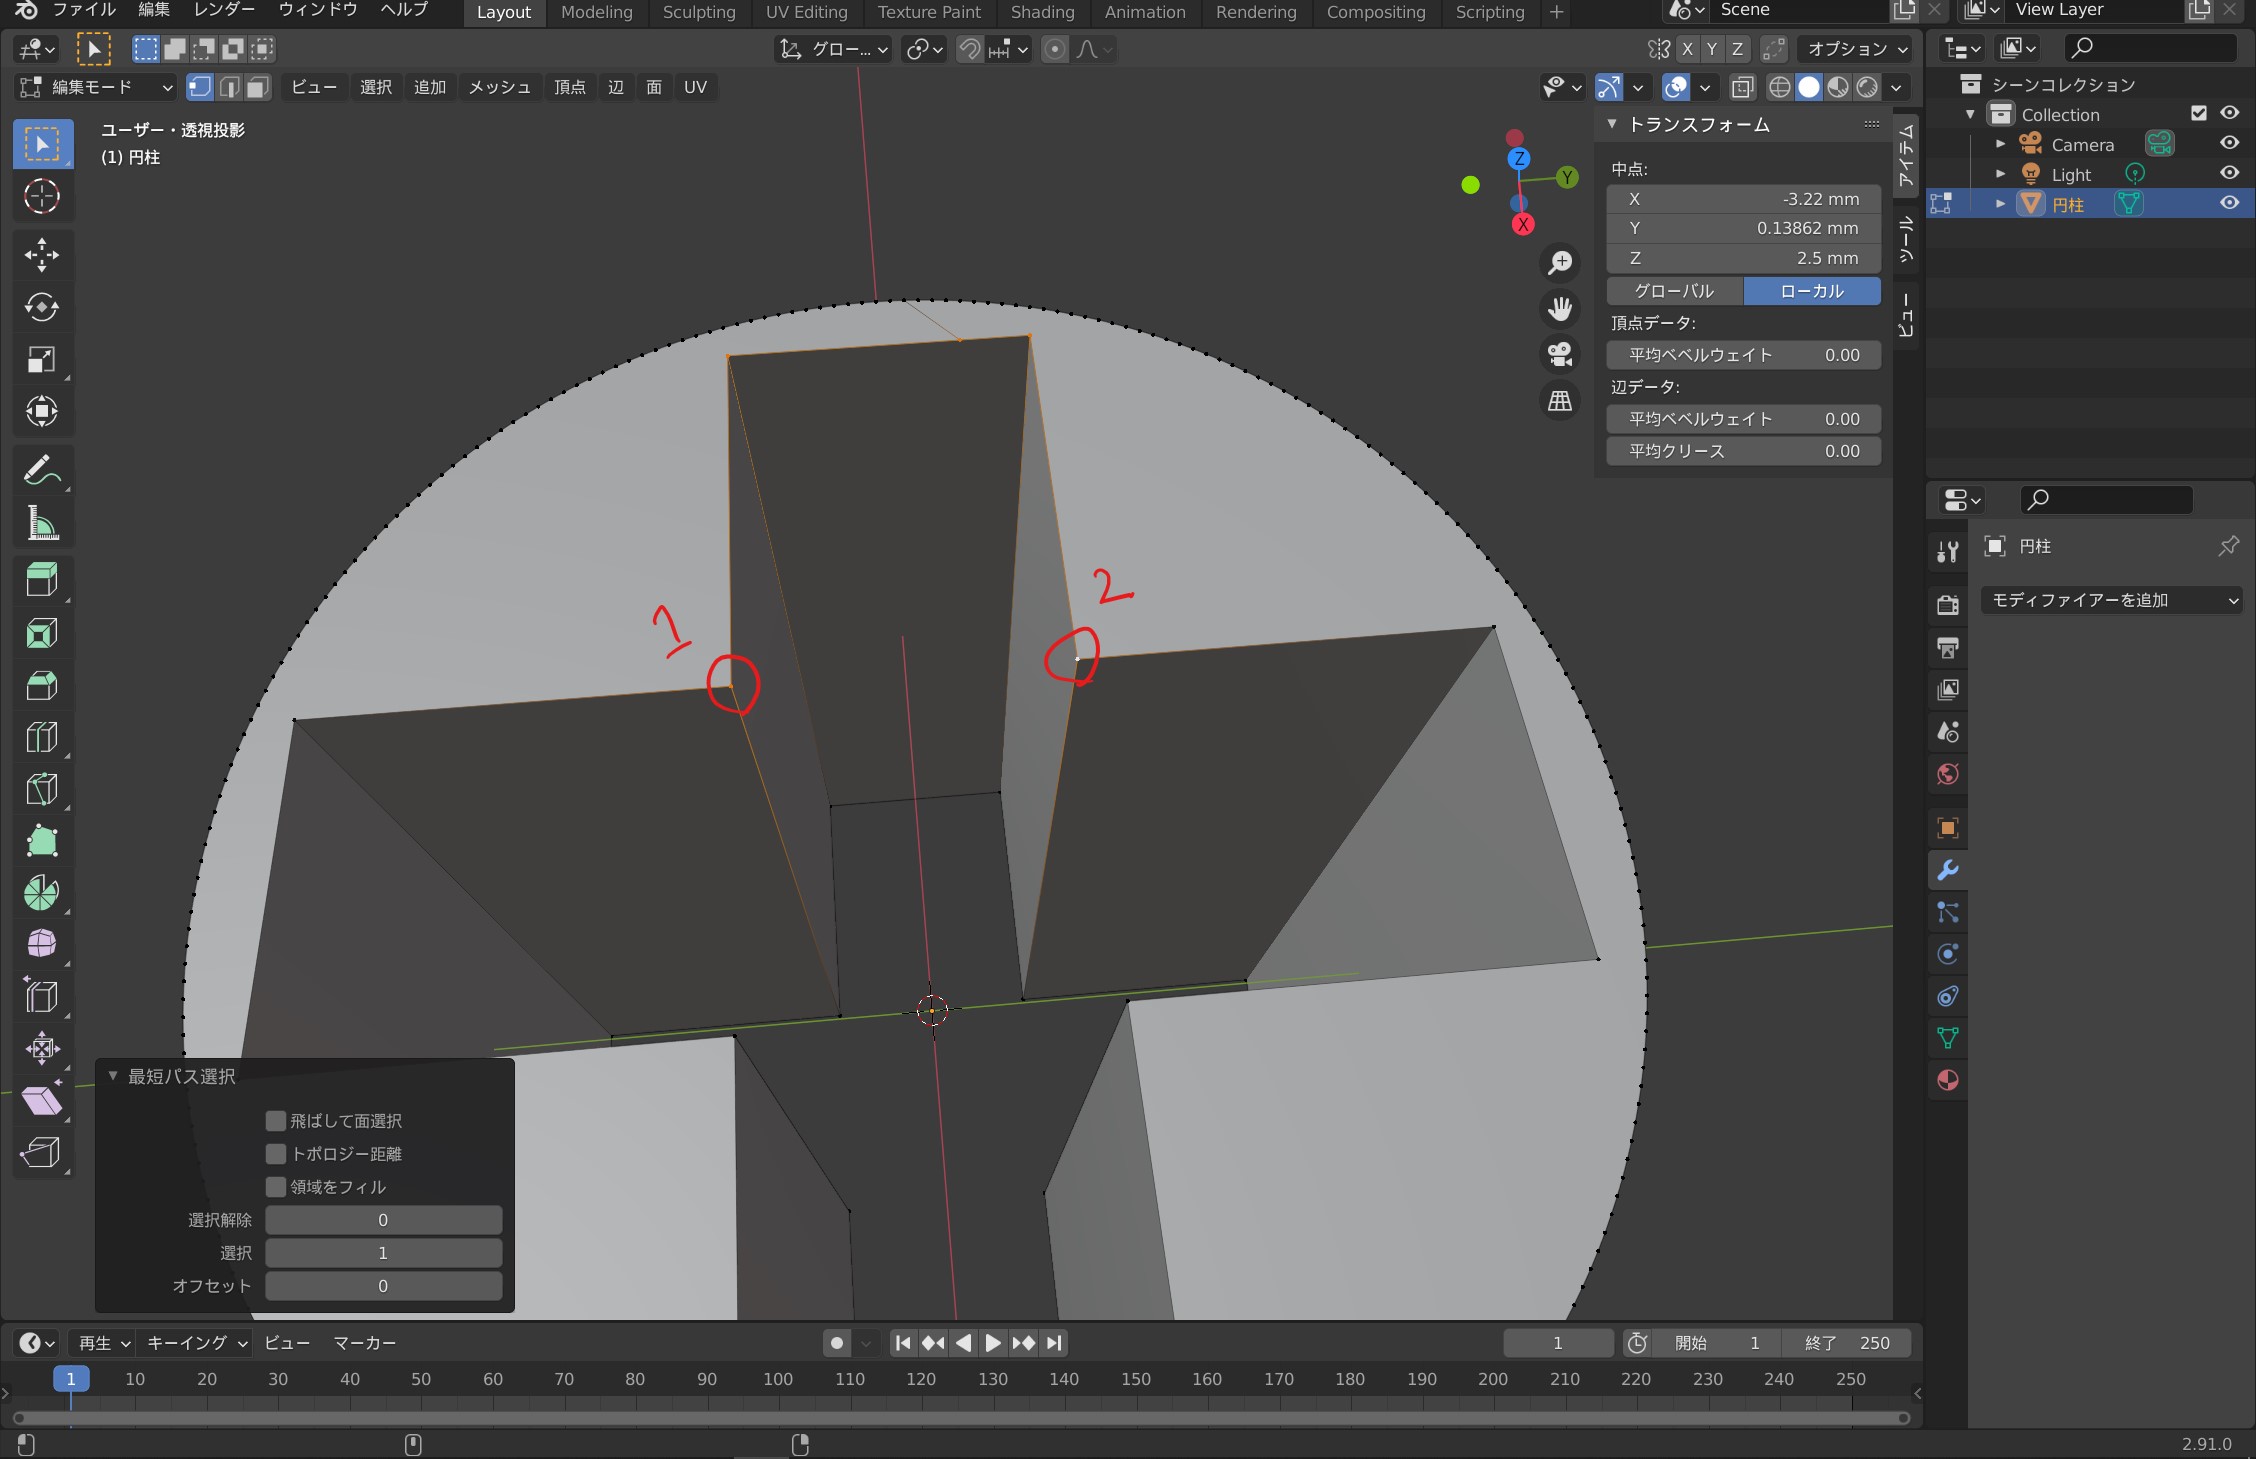Image resolution: width=2256 pixels, height=1459 pixels.
Task: Select the Rotate tool
Action: 41,307
